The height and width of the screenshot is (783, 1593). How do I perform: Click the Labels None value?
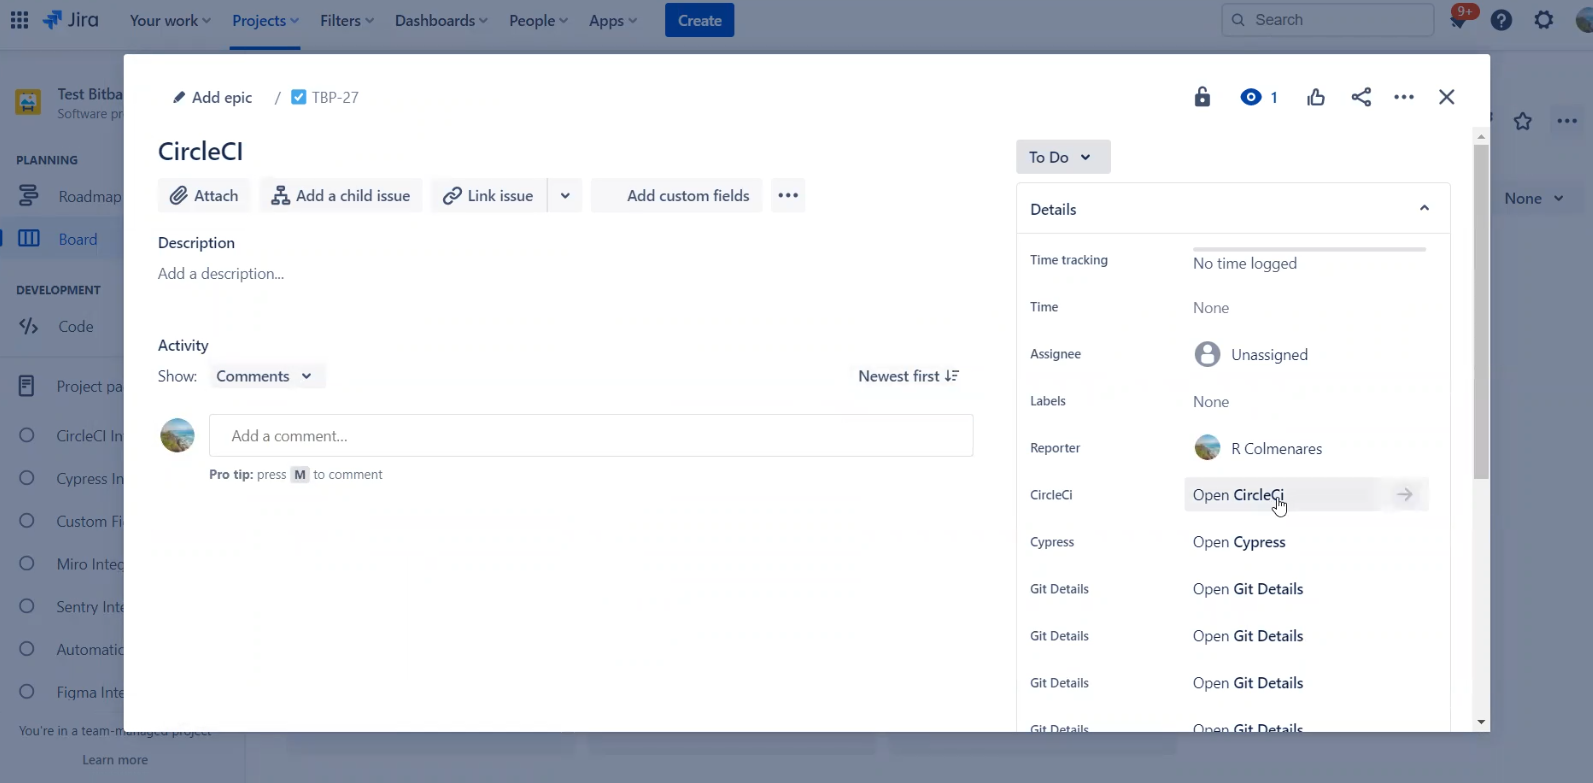pyautogui.click(x=1211, y=401)
